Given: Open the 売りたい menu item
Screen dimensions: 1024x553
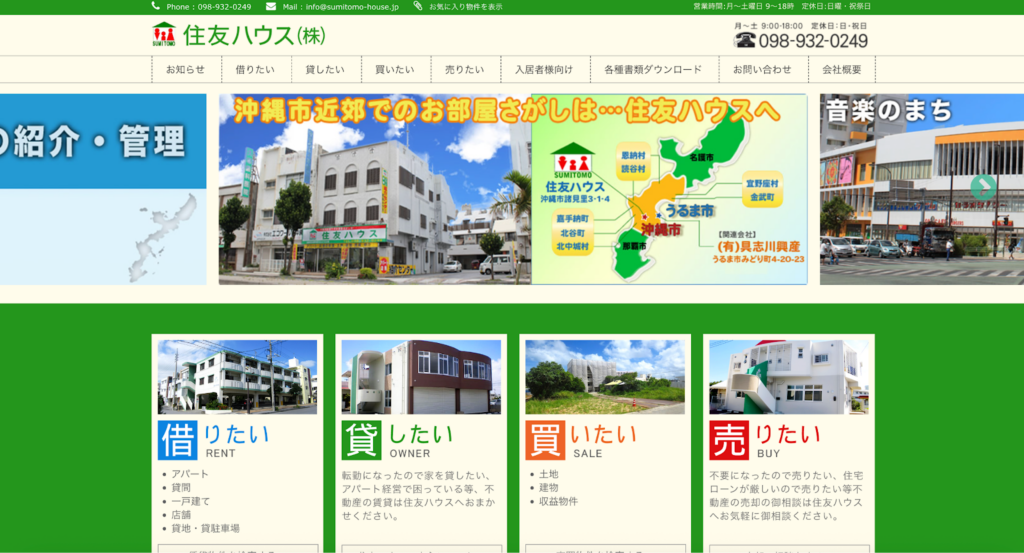Looking at the screenshot, I should tap(466, 69).
